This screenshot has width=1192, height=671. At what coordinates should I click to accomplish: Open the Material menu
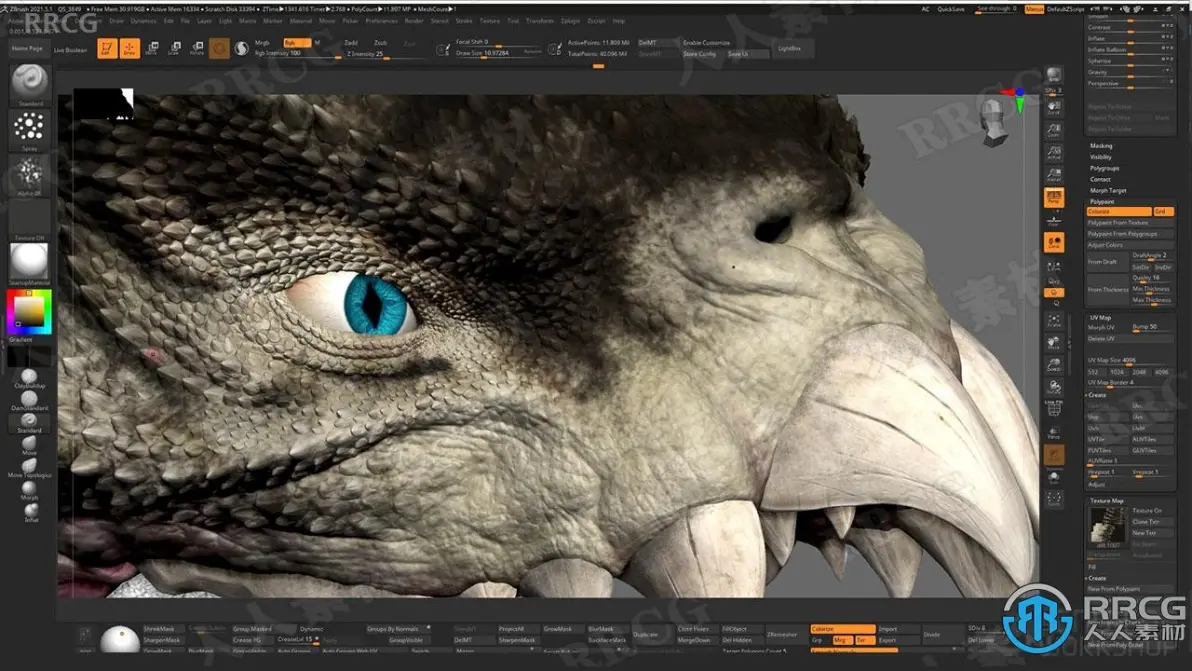click(301, 21)
